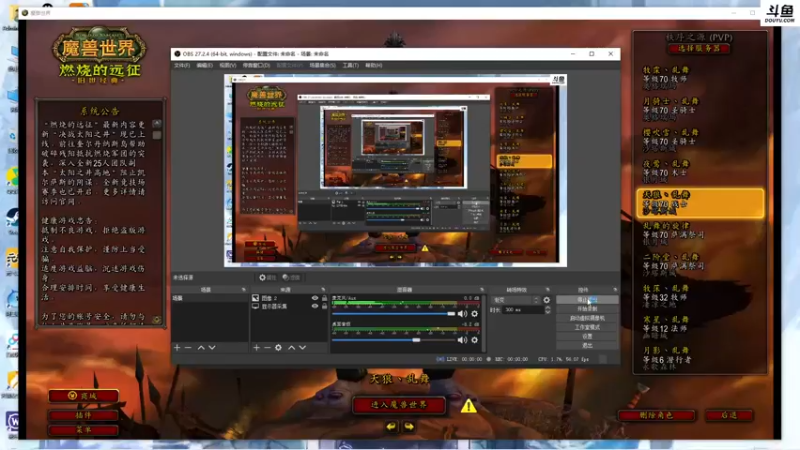Click the 系统公告 panel scrollbar up arrow
The image size is (800, 450).
tap(157, 124)
